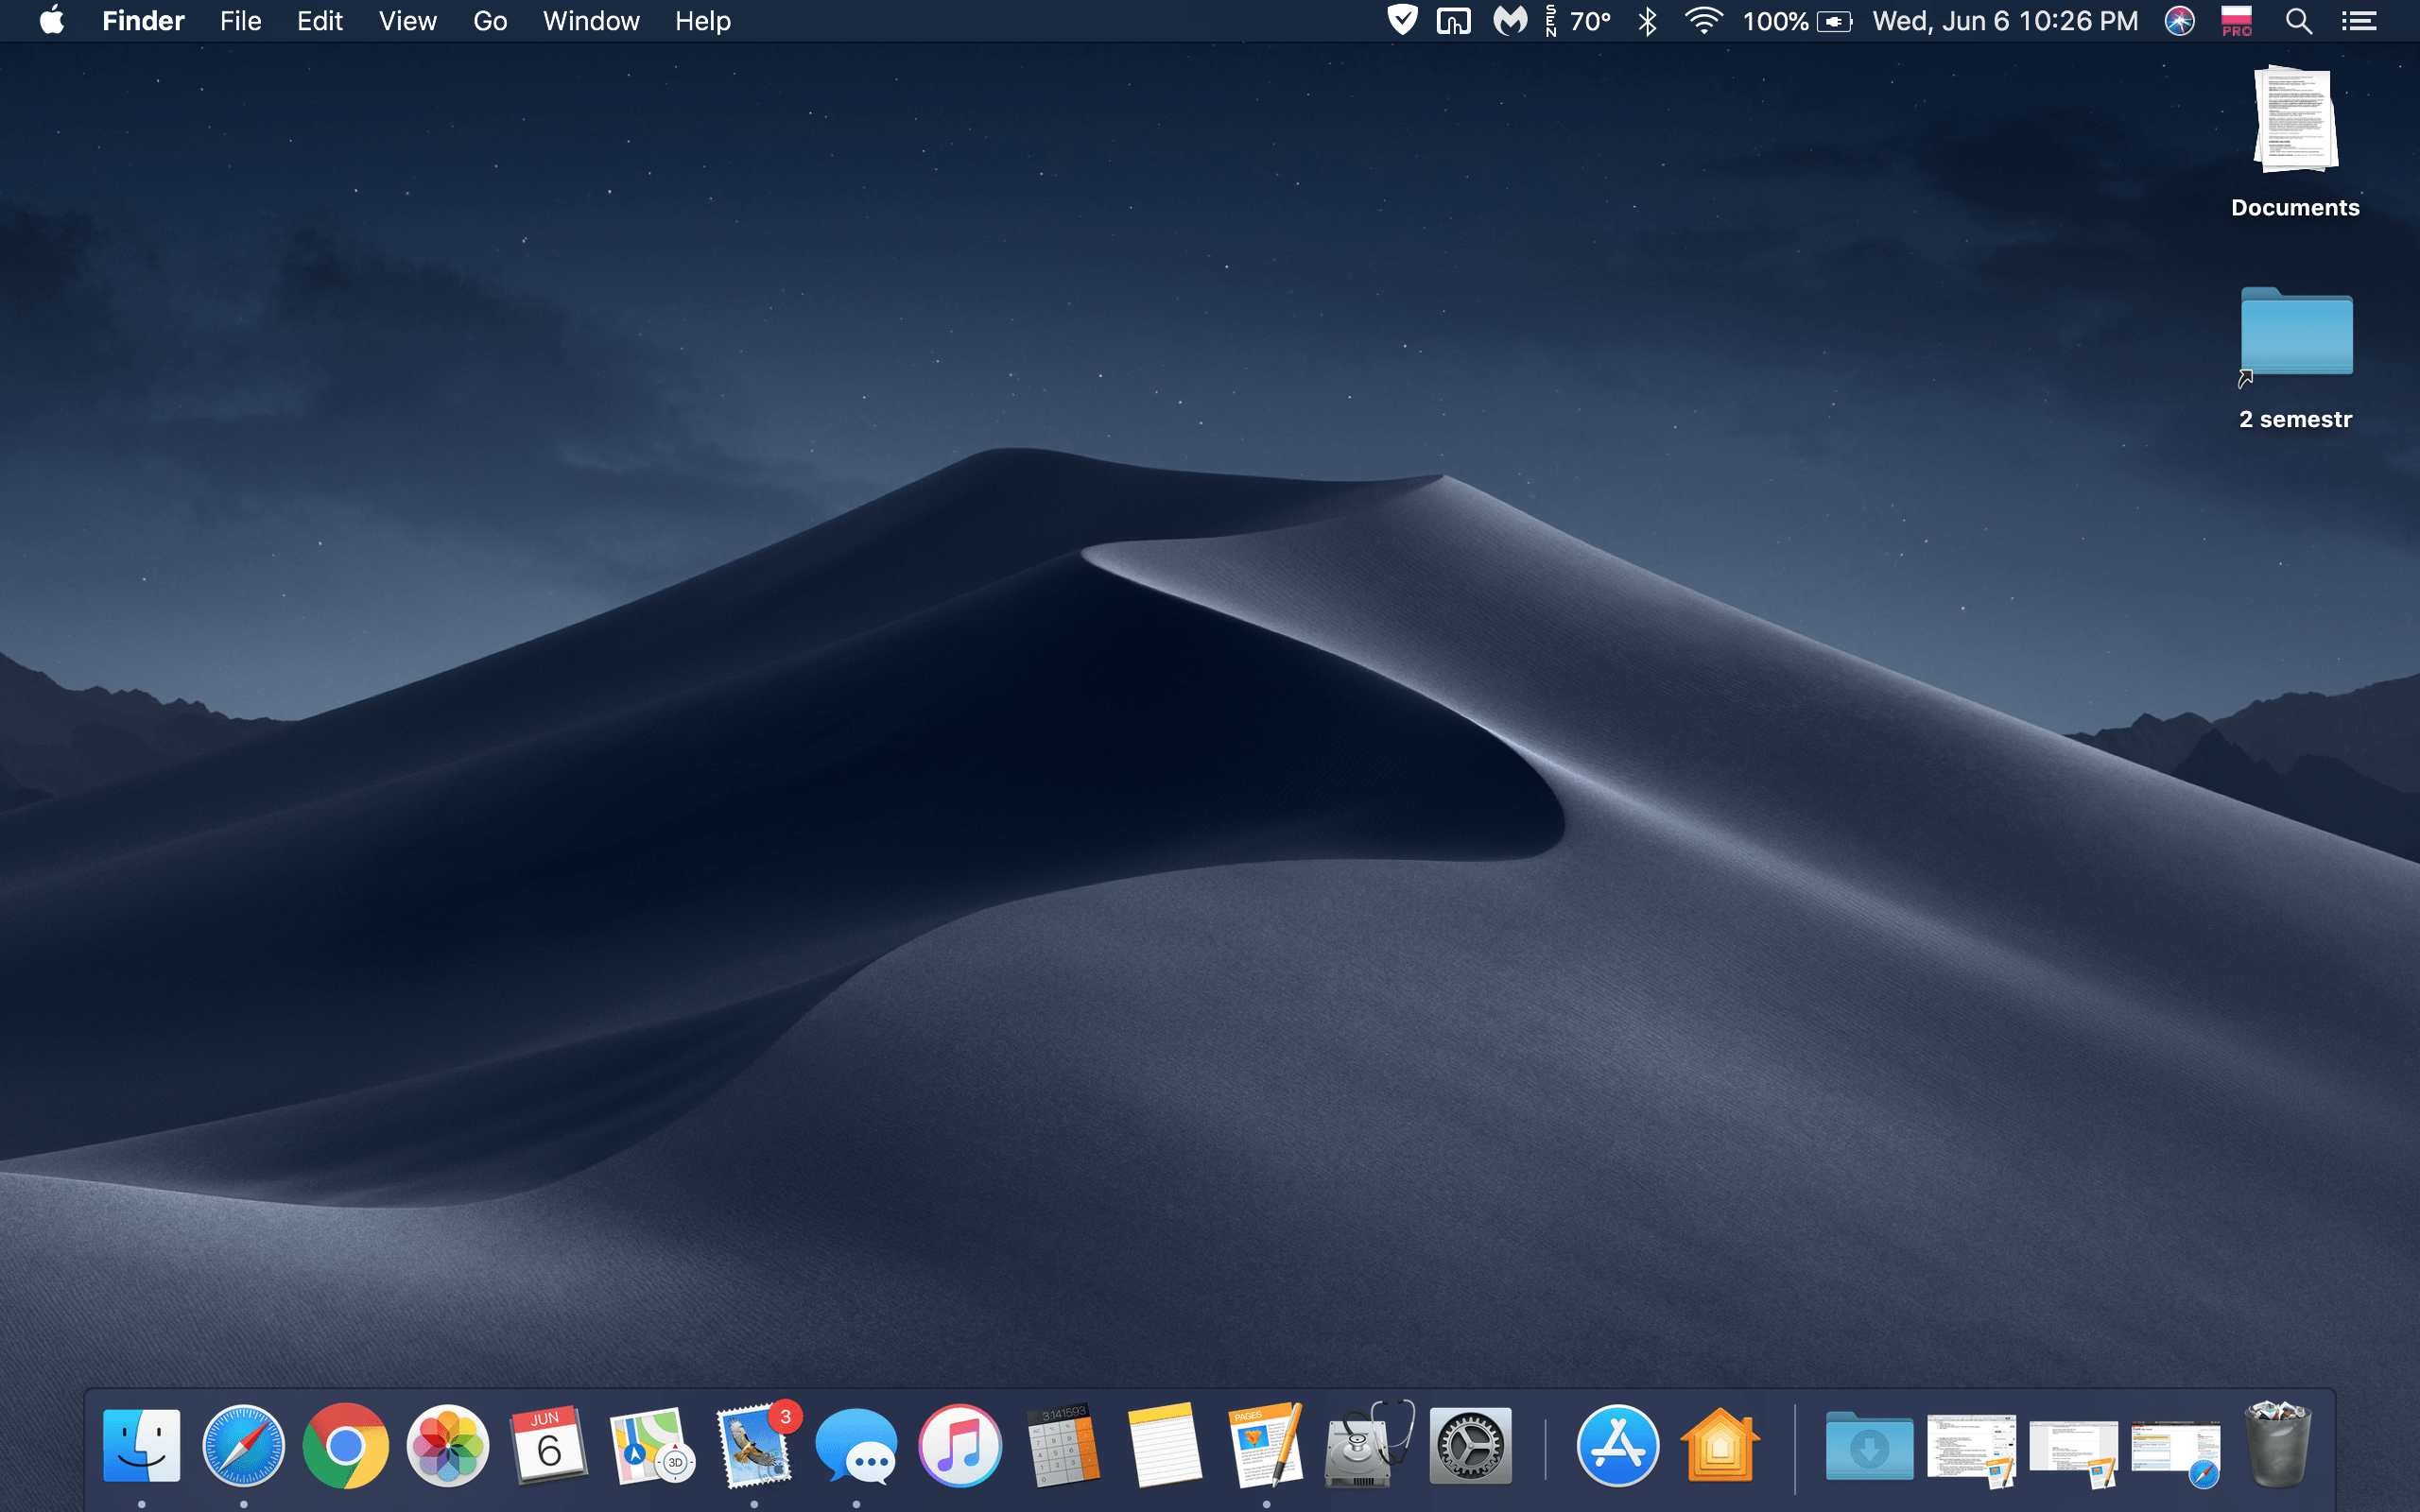
Task: Open System Preferences gear icon
Action: click(1470, 1446)
